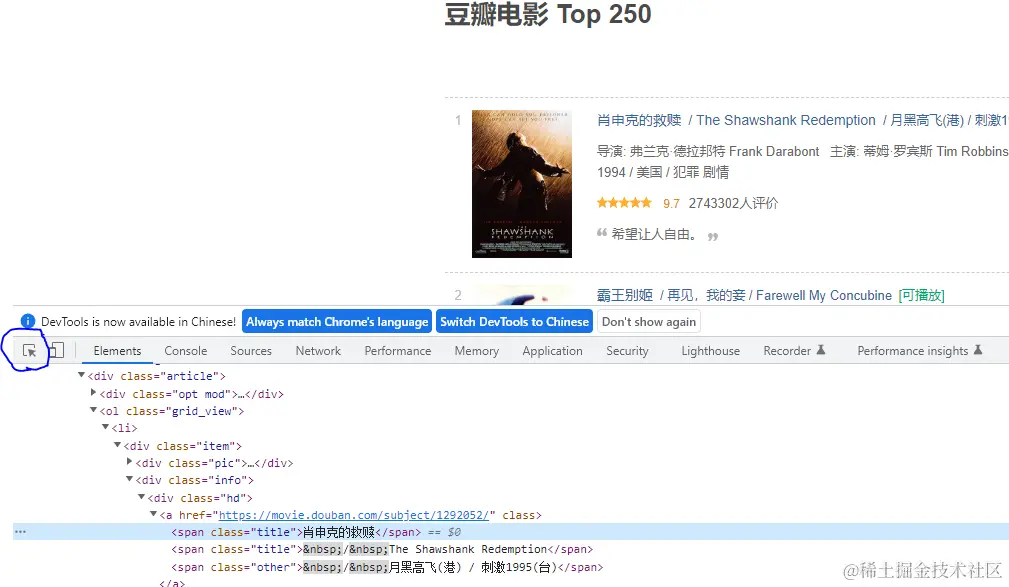Click the Shawshank Redemption poster thumbnail

[522, 184]
